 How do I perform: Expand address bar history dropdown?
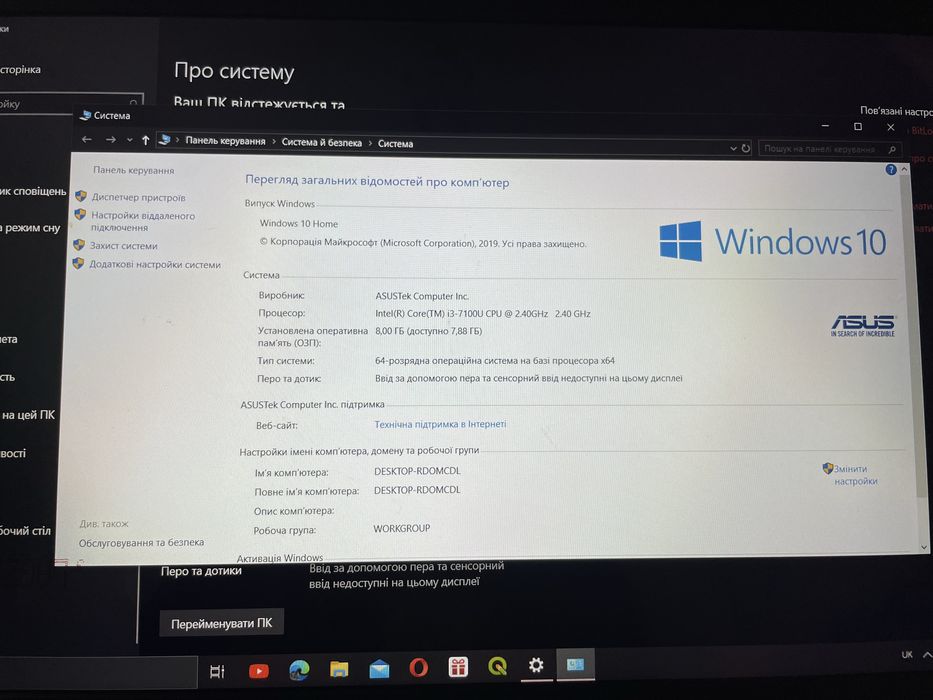[733, 148]
